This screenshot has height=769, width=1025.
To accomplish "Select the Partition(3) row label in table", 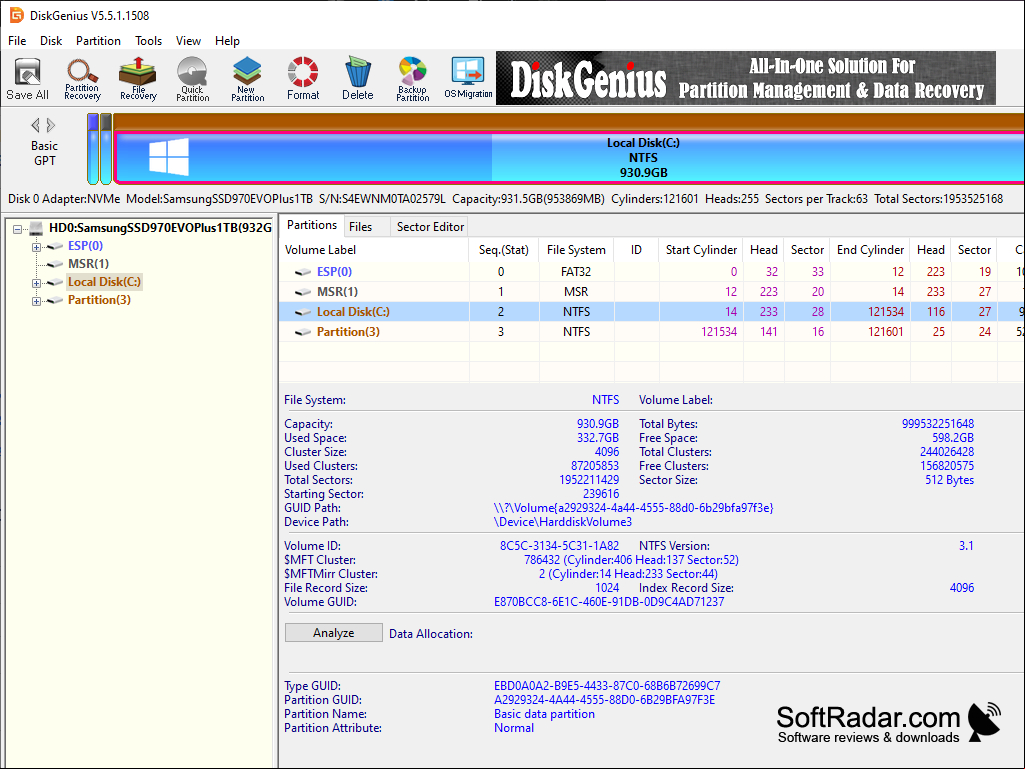I will click(x=348, y=332).
